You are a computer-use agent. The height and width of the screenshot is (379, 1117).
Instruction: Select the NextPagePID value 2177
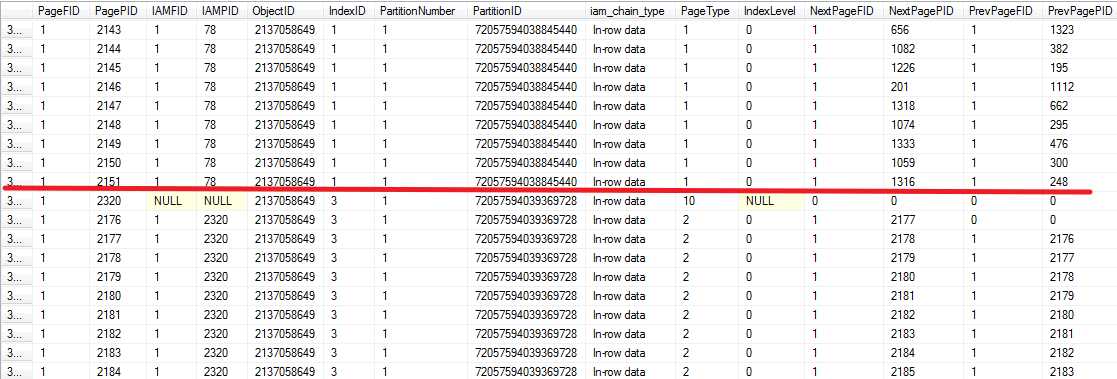(x=923, y=219)
